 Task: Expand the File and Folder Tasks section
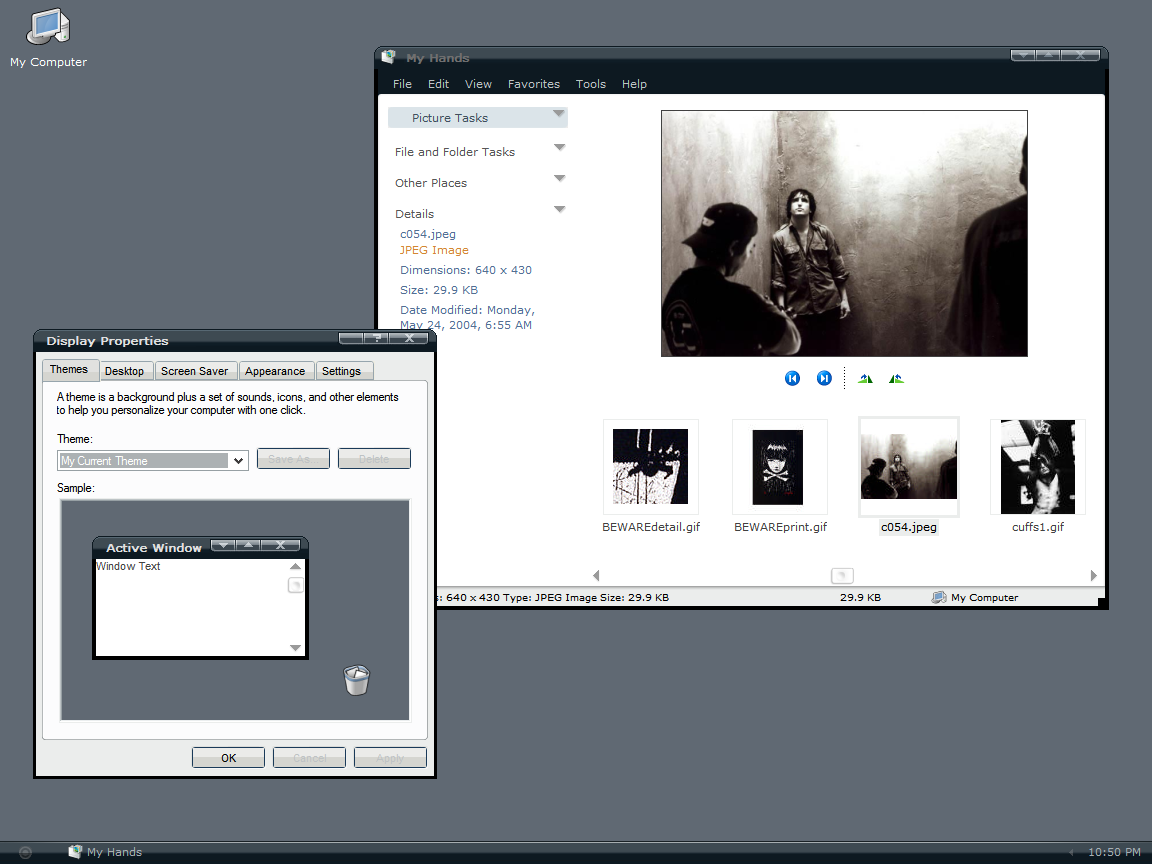click(x=559, y=148)
